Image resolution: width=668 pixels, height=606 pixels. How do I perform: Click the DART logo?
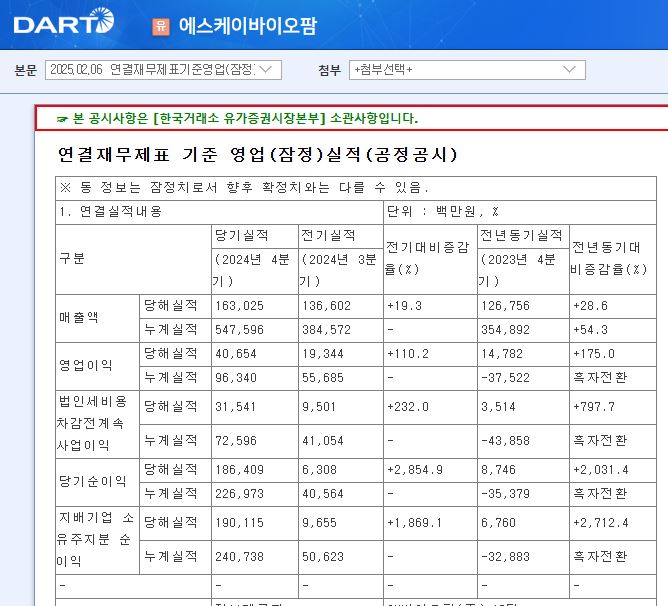(x=63, y=21)
